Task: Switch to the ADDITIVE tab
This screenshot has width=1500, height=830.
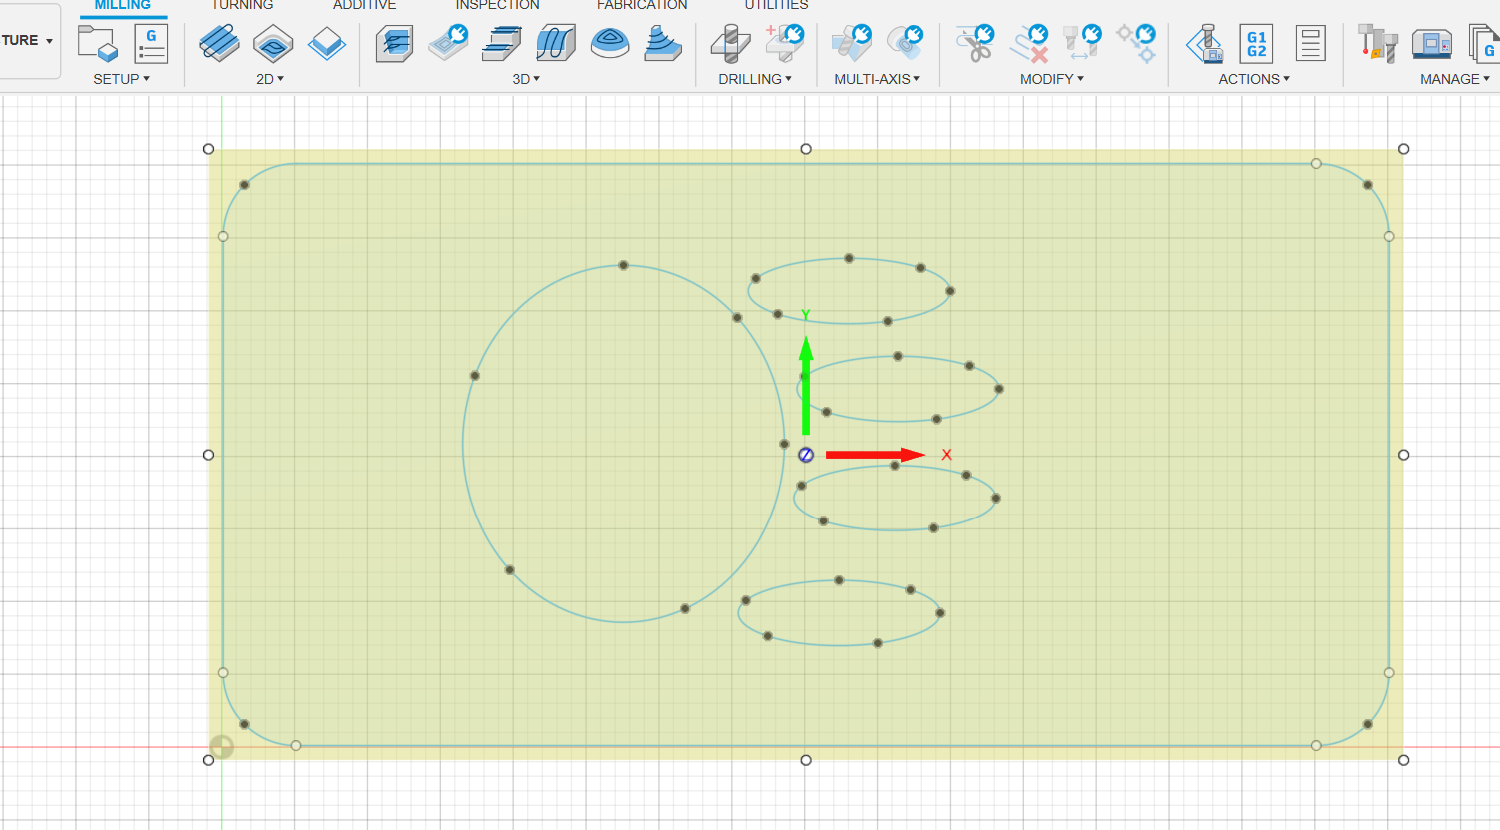Action: pos(365,6)
